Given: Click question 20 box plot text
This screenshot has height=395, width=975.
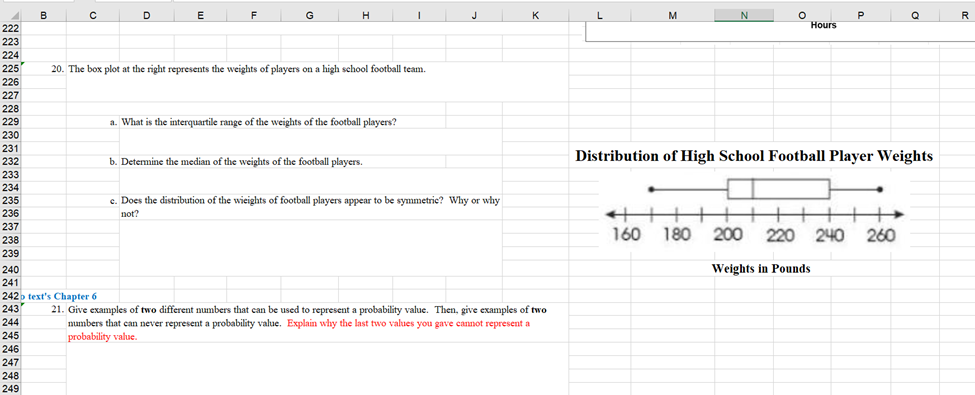Looking at the screenshot, I should 247,69.
